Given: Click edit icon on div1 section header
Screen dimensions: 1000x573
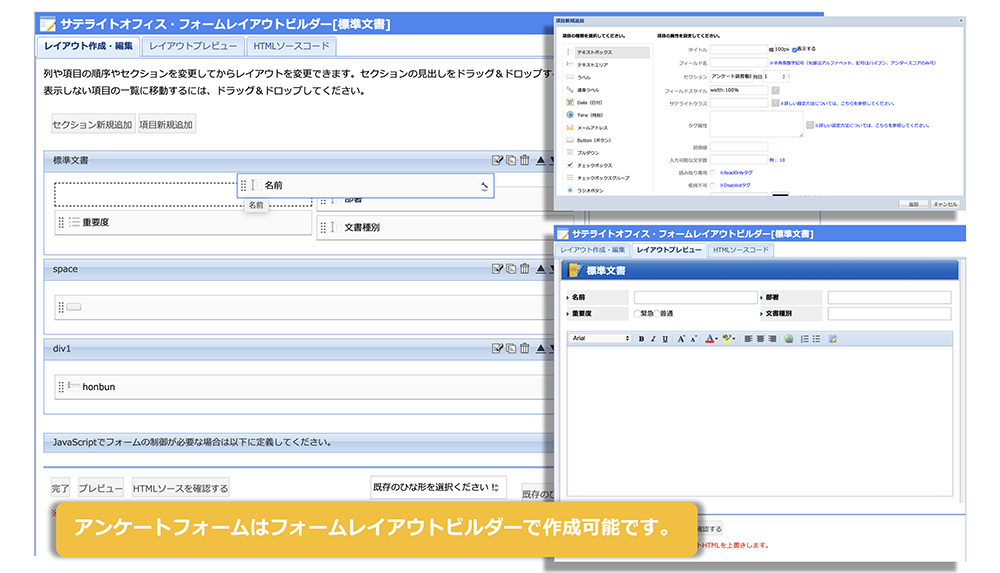Looking at the screenshot, I should [497, 348].
